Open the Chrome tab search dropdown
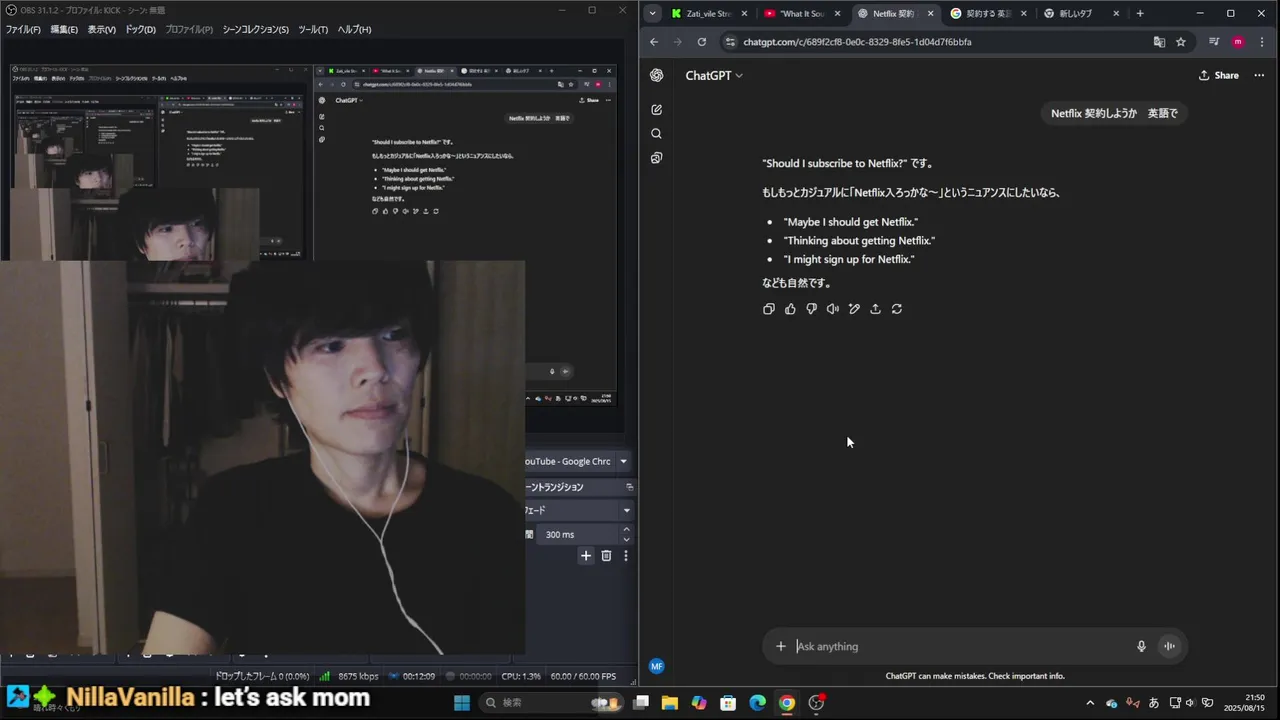 point(653,13)
